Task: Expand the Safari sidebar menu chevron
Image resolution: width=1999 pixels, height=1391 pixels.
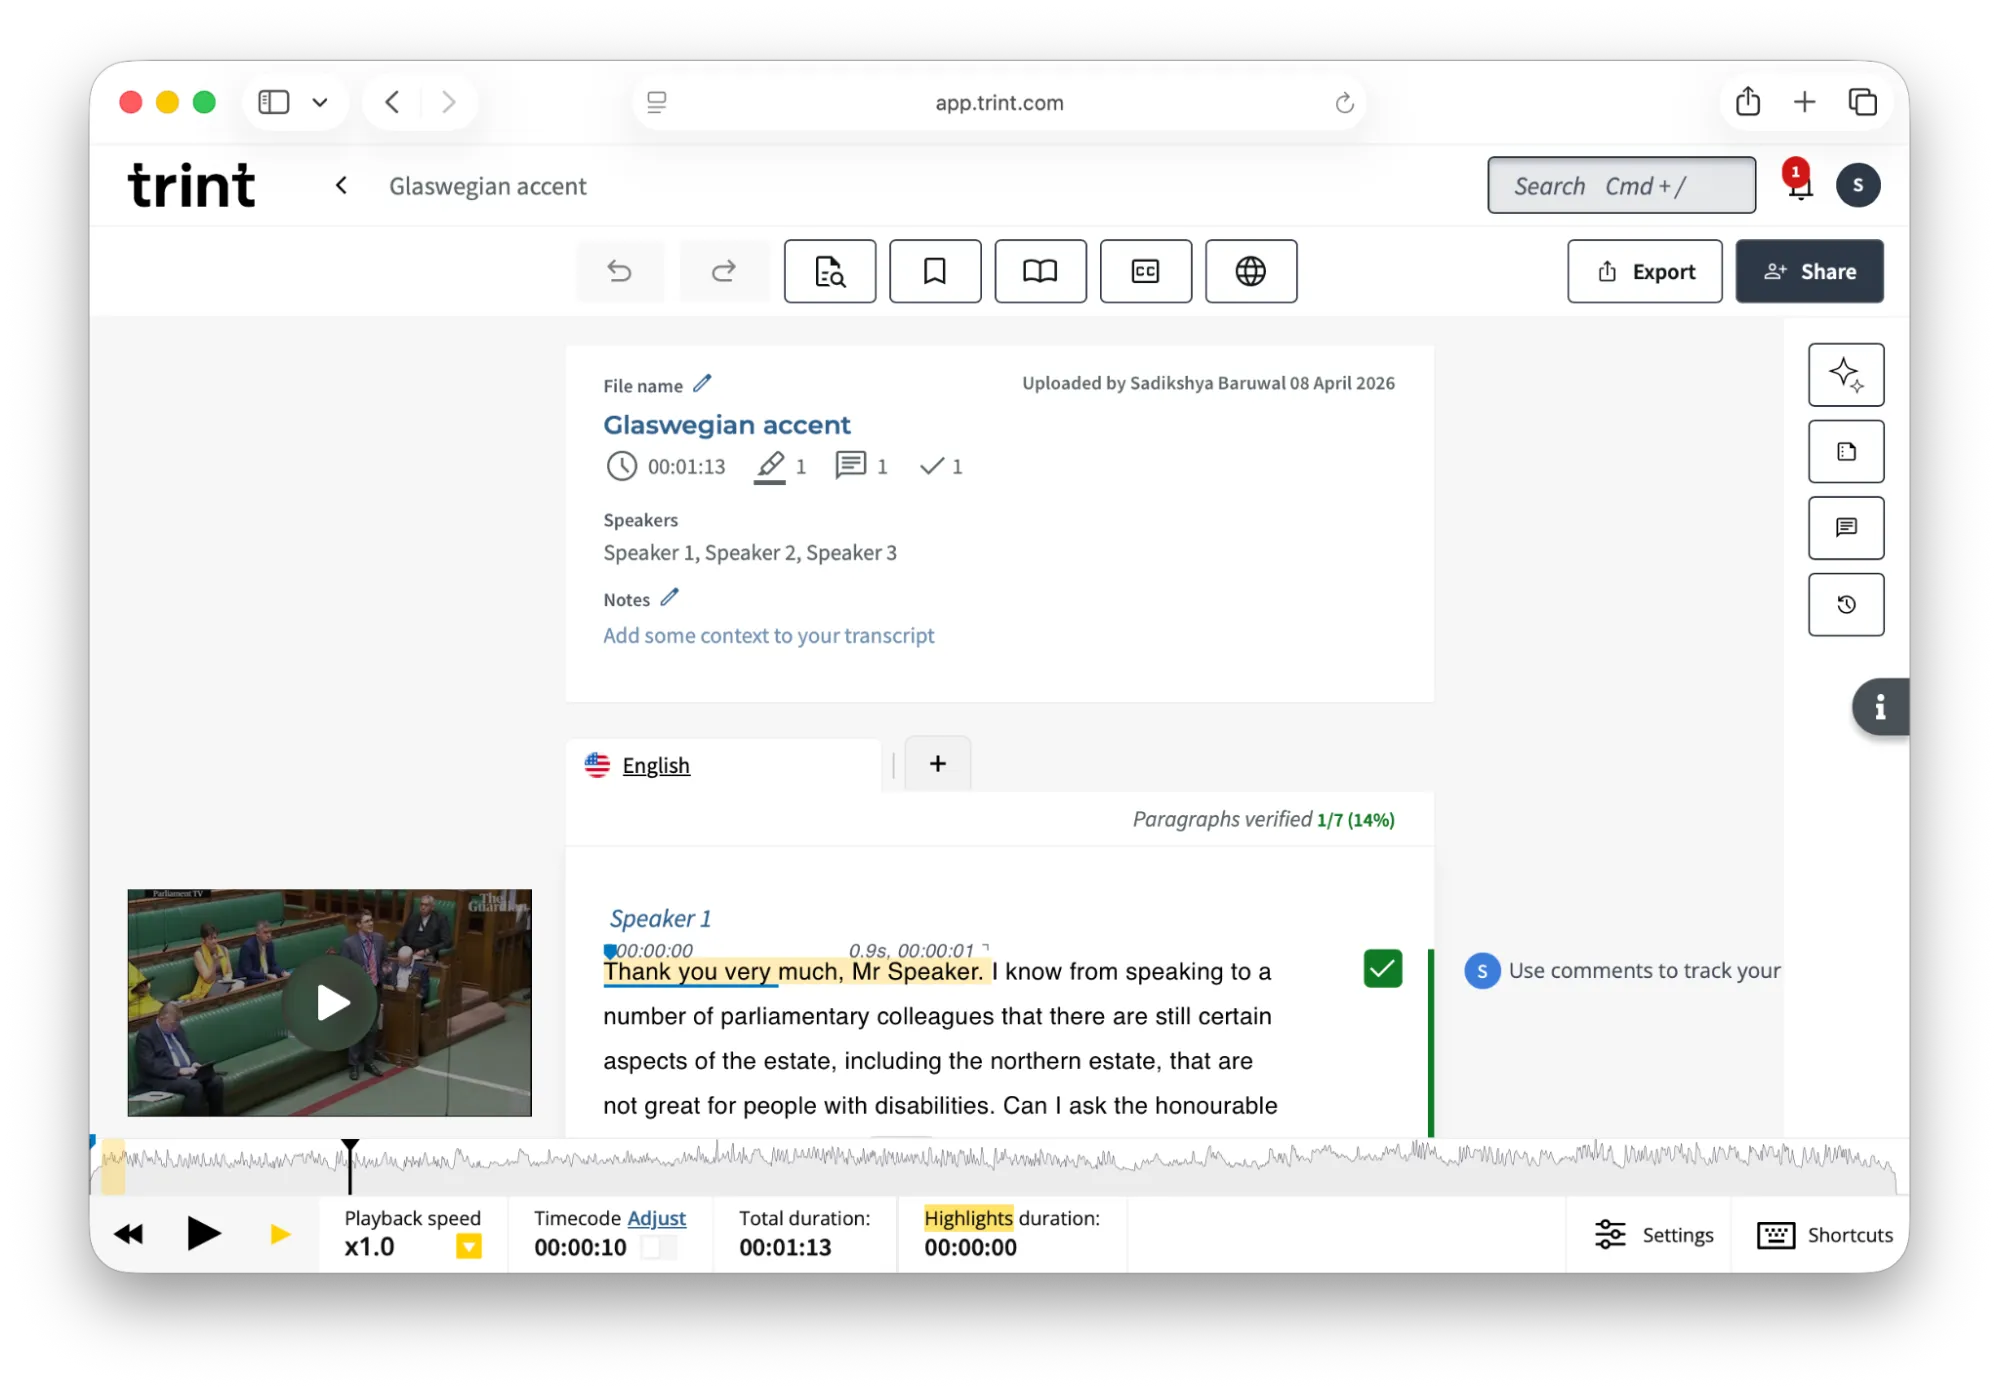Action: tap(320, 102)
